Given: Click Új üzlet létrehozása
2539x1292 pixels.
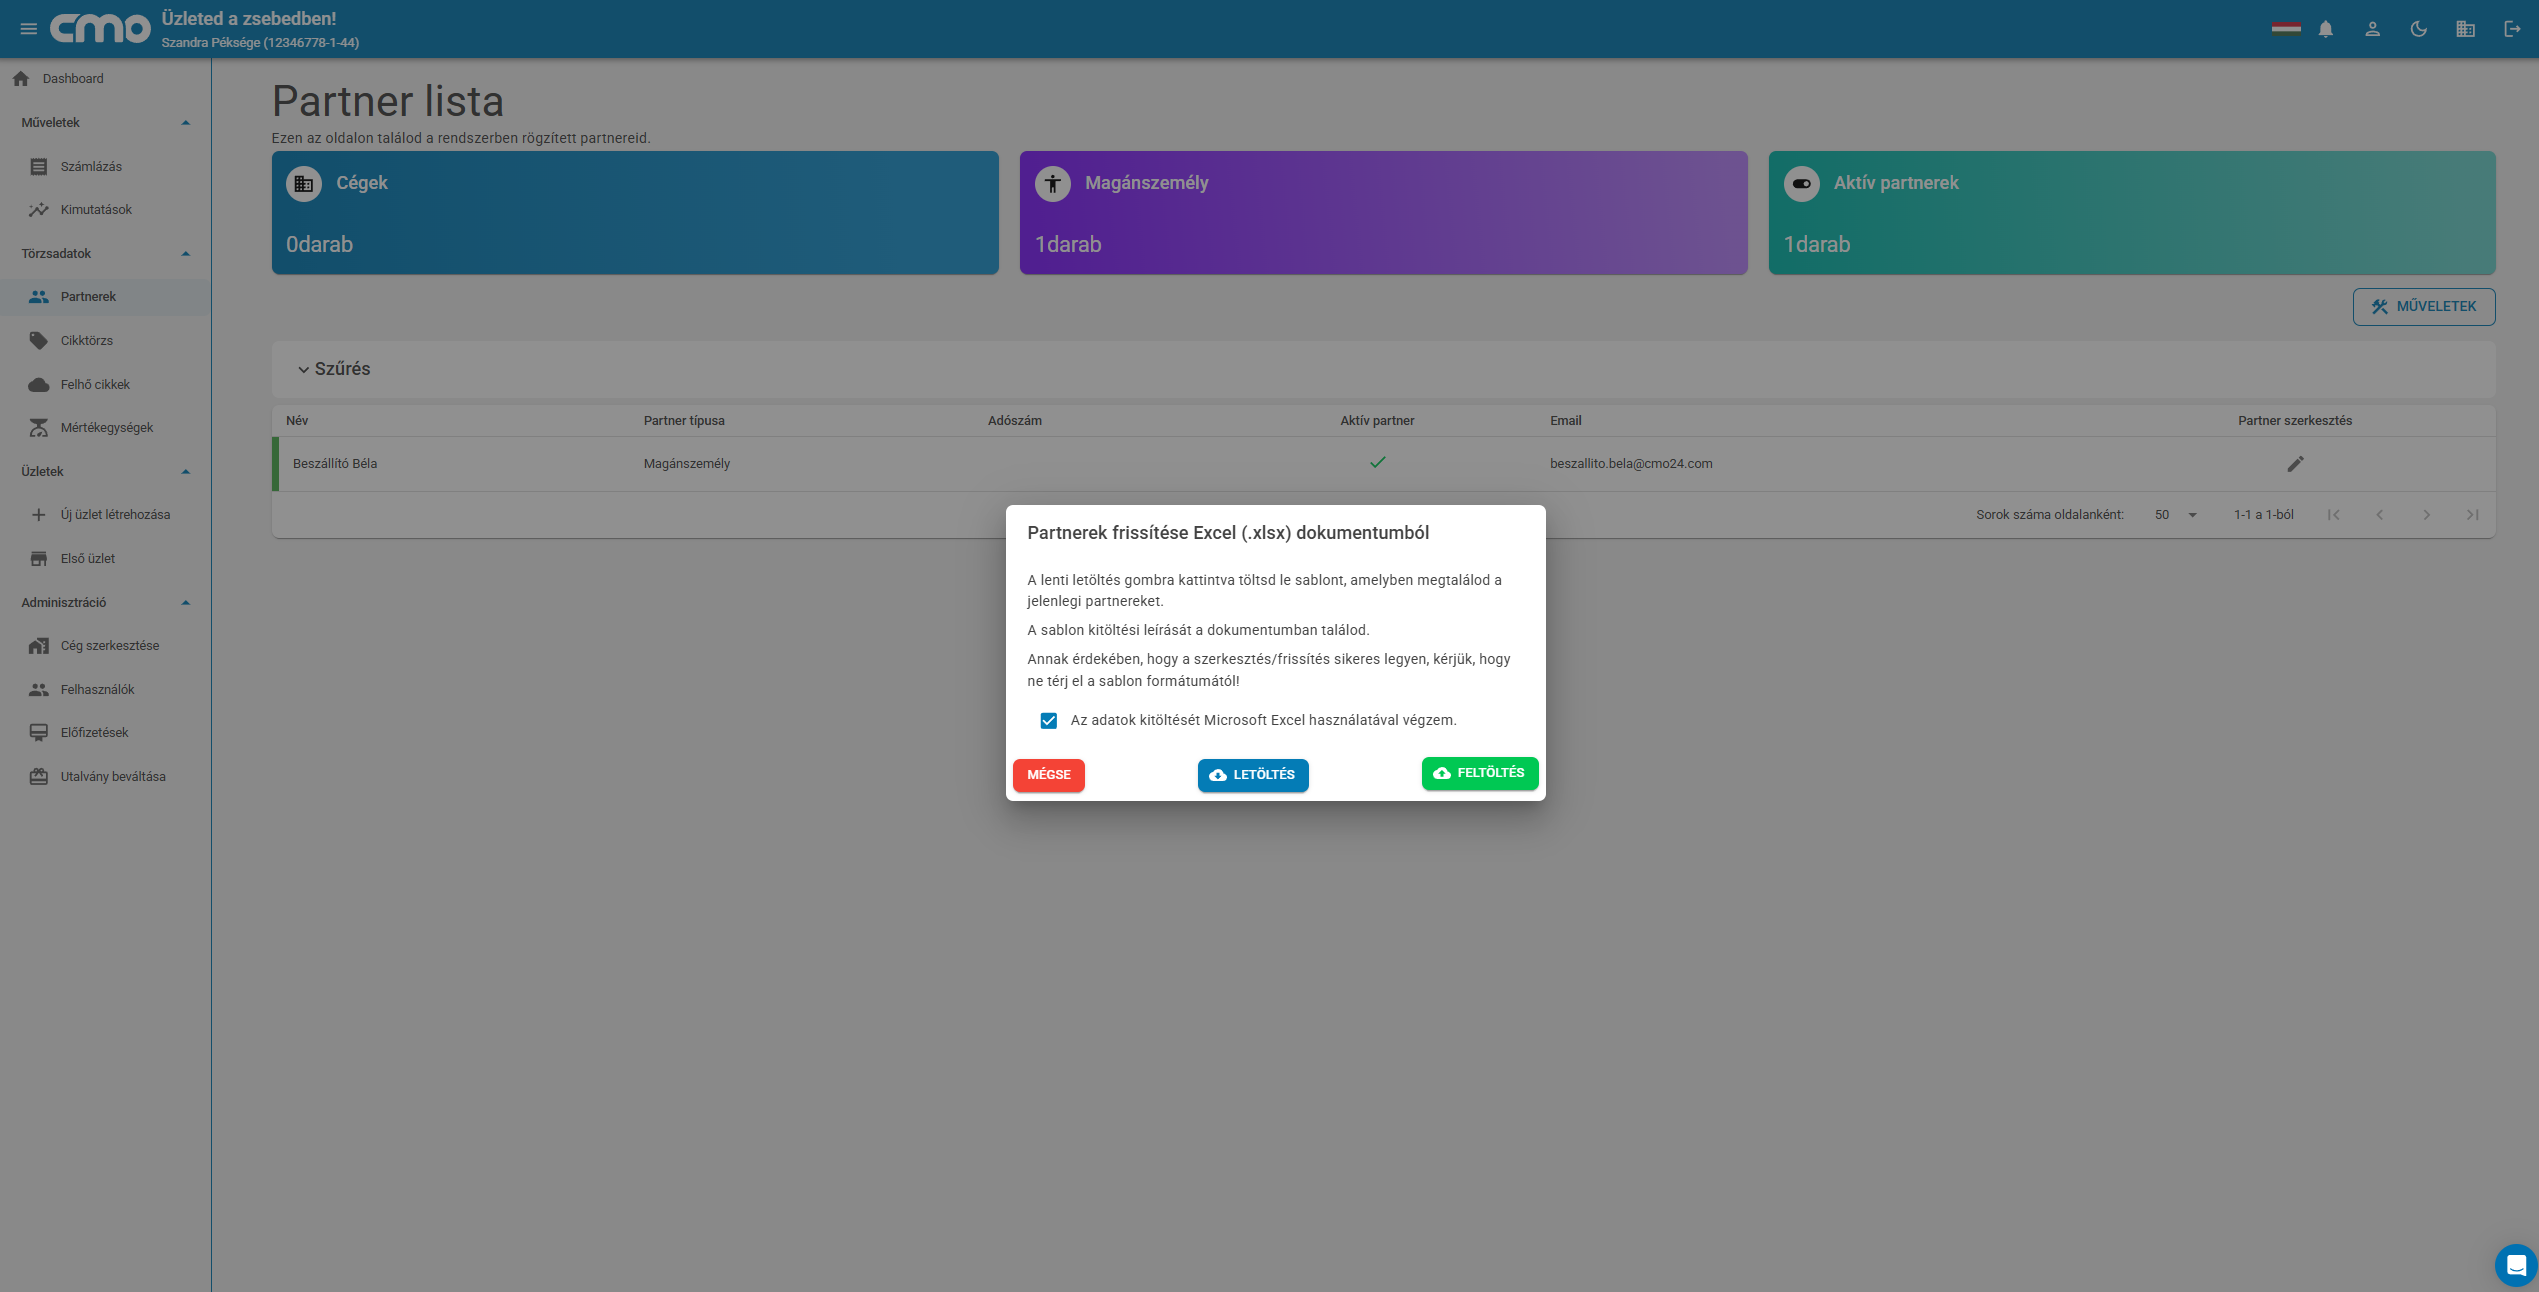Looking at the screenshot, I should point(105,515).
